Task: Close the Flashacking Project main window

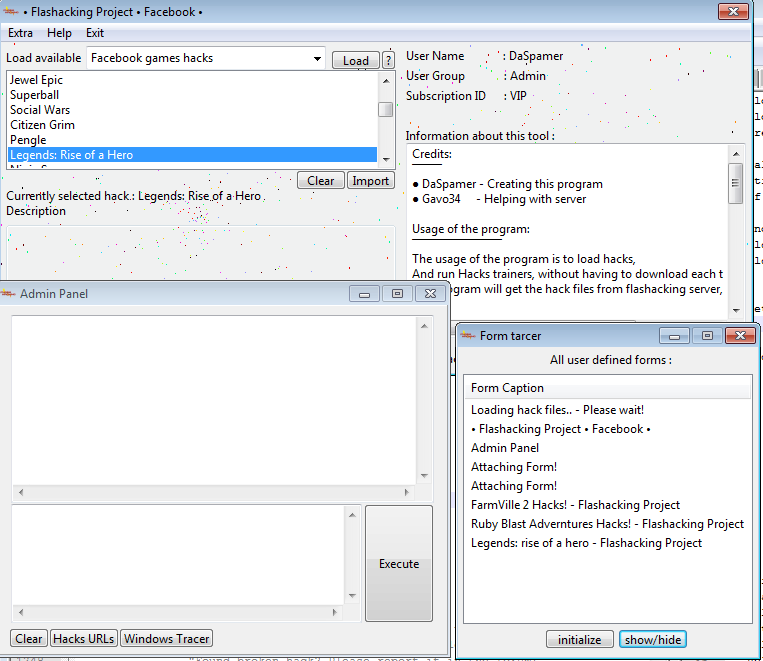Action: point(734,11)
